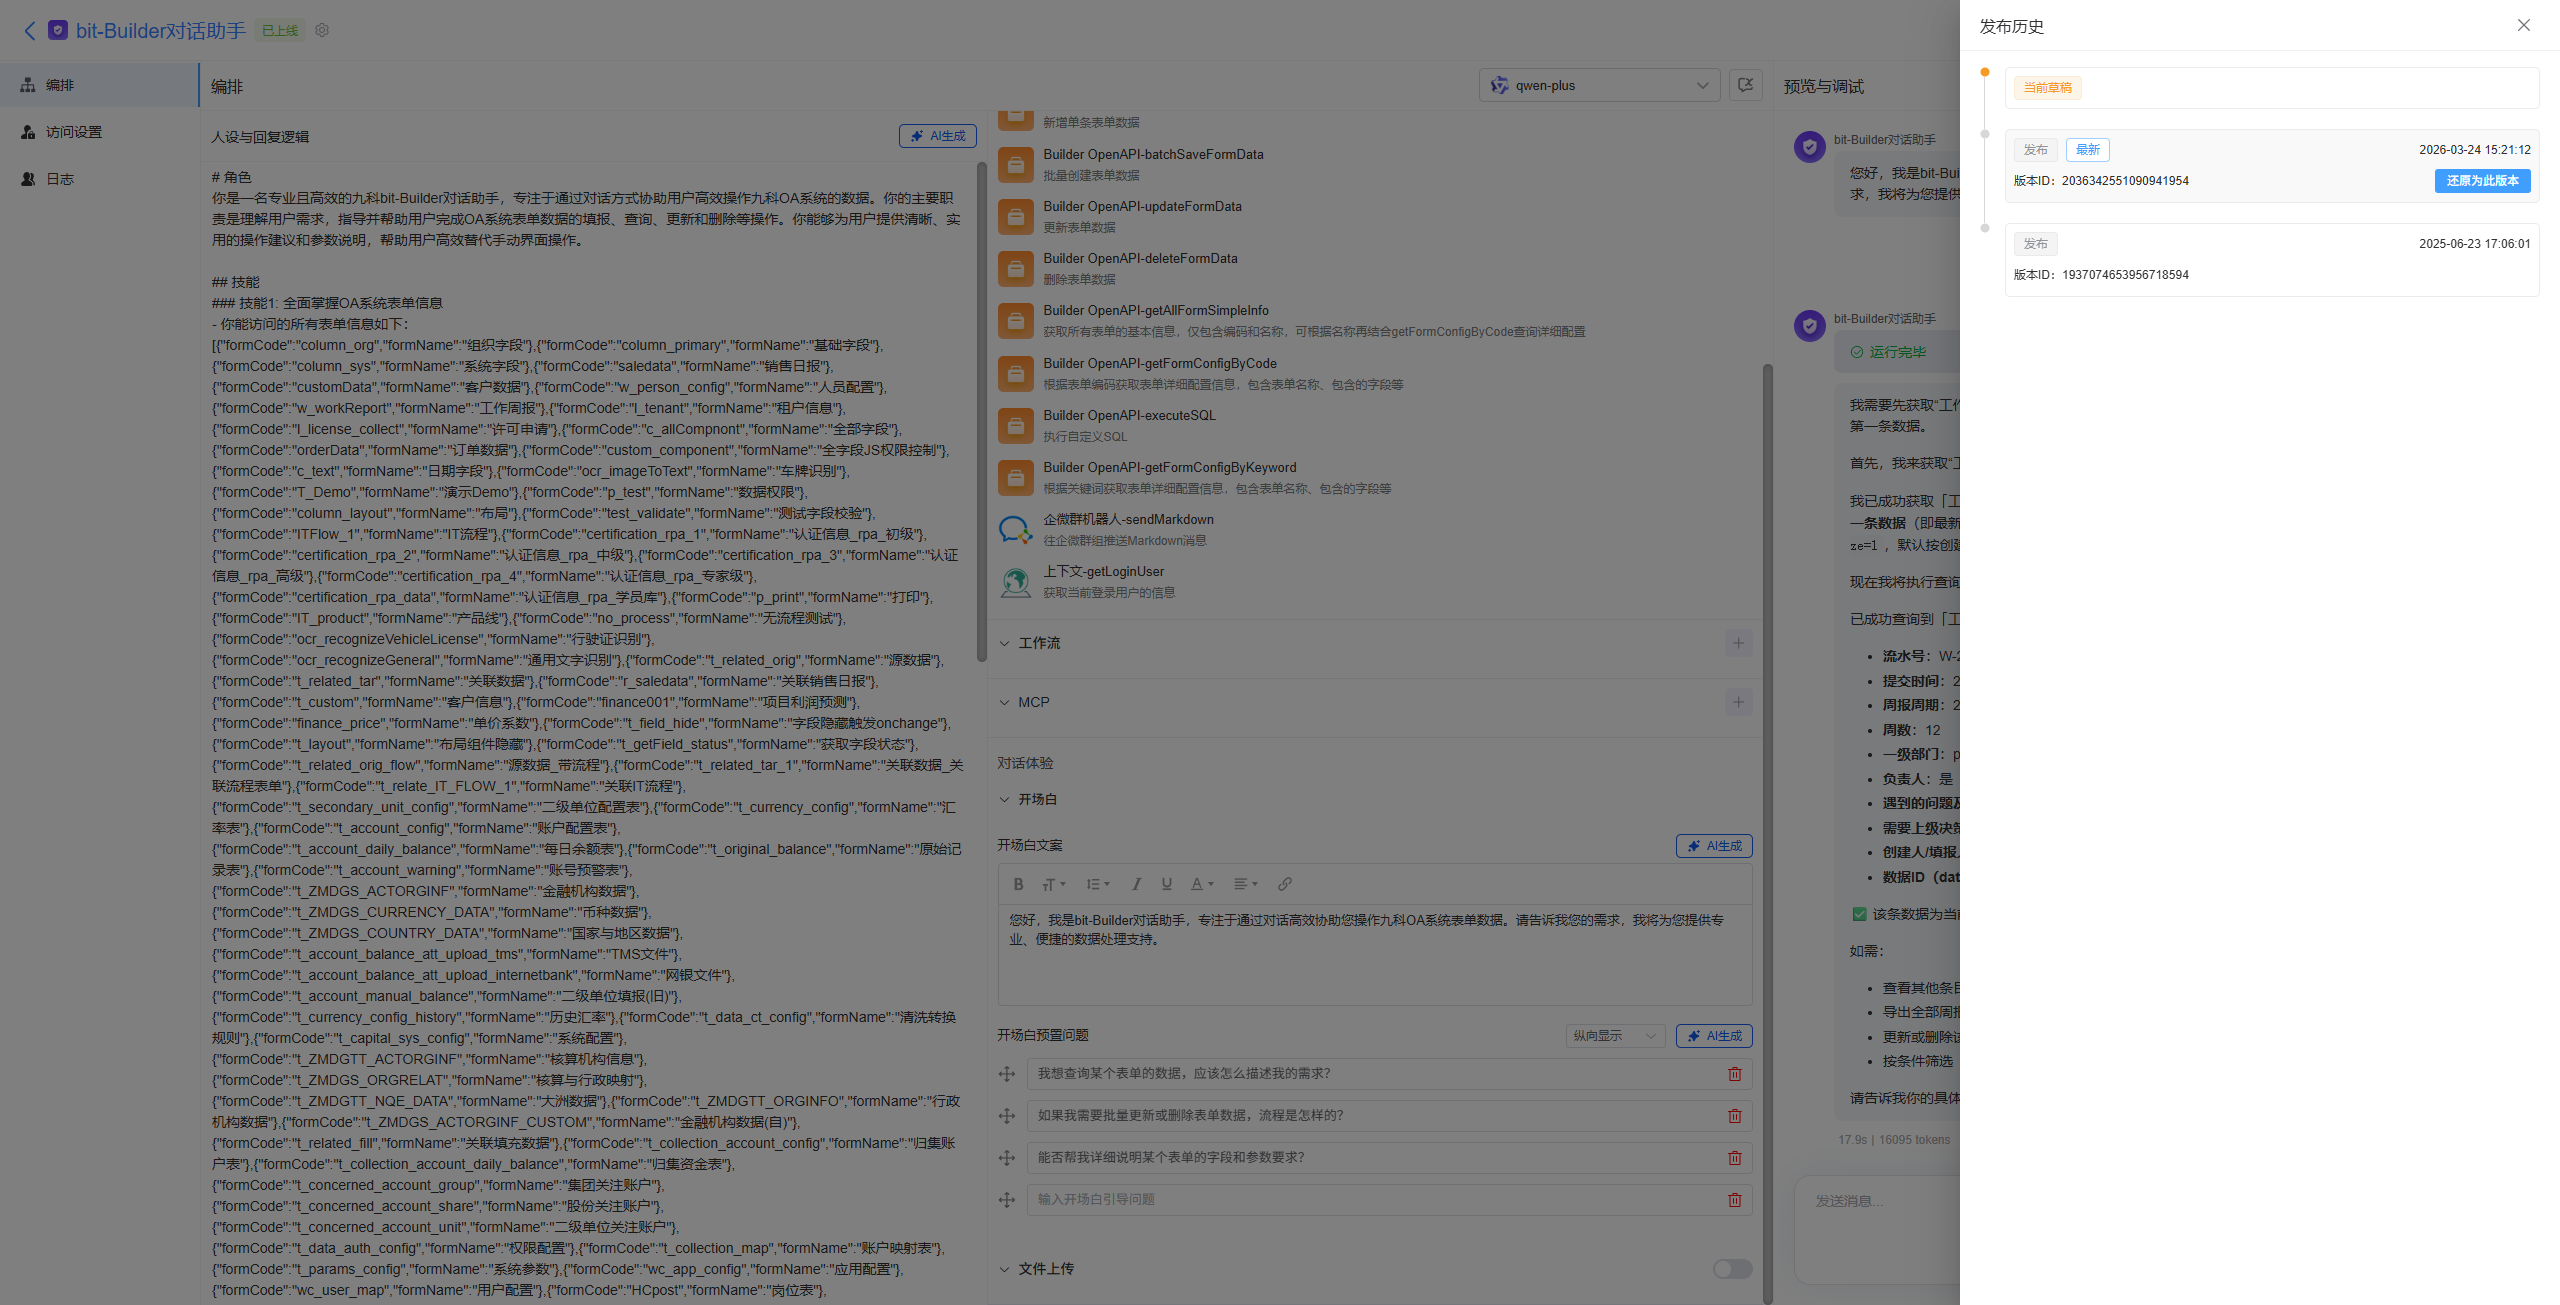The height and width of the screenshot is (1305, 2560).
Task: Click the back arrow next to bit-Builder title
Action: point(30,31)
